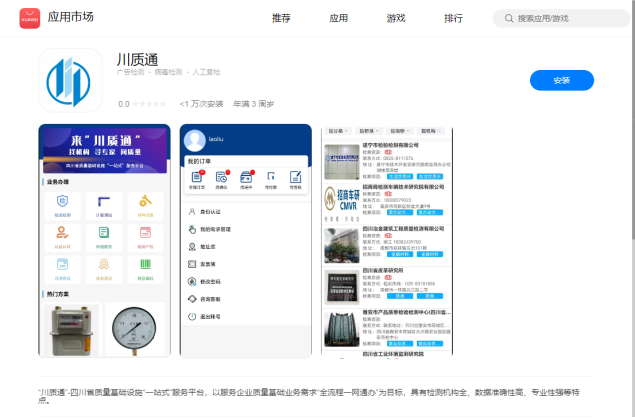
Task: Switch to the 应用 tab
Action: 338,18
